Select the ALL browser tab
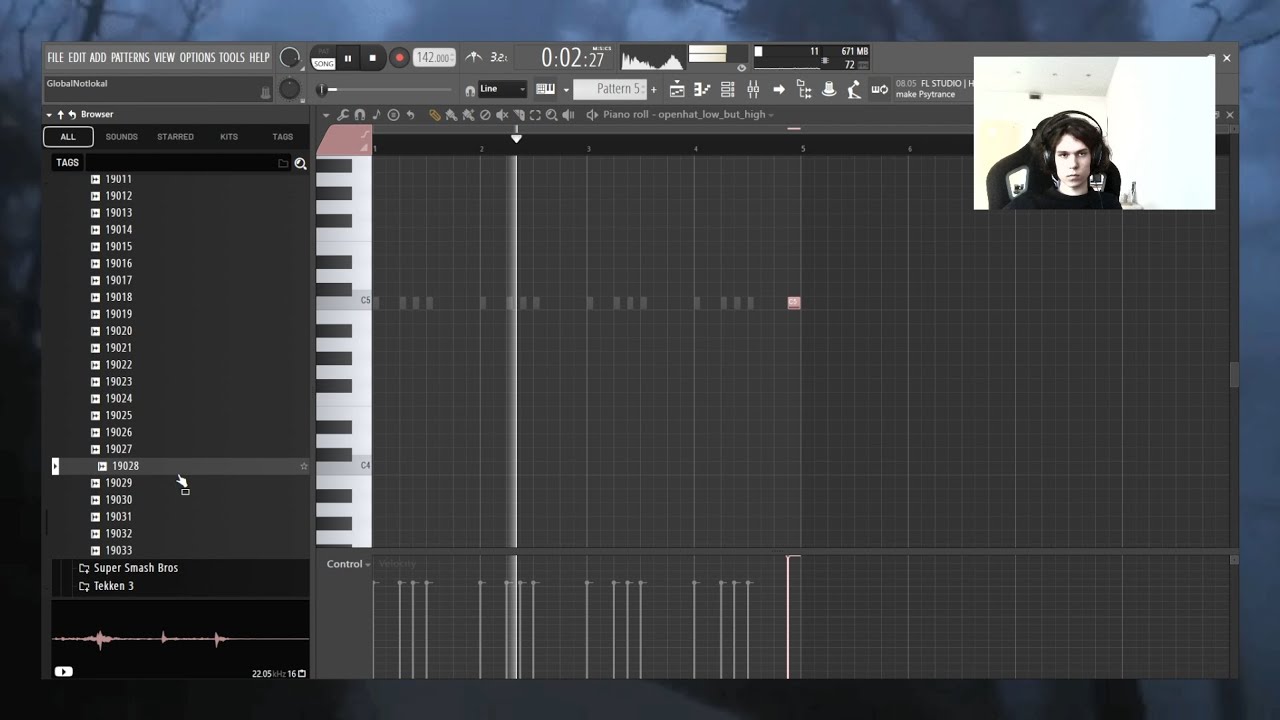Screen dimensions: 1280x720 [x=68, y=137]
